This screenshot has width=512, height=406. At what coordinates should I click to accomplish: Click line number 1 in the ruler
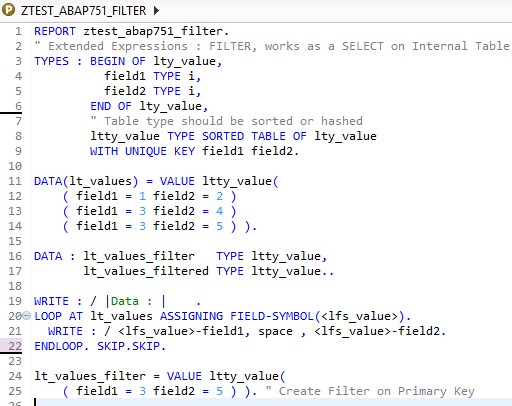[x=18, y=31]
